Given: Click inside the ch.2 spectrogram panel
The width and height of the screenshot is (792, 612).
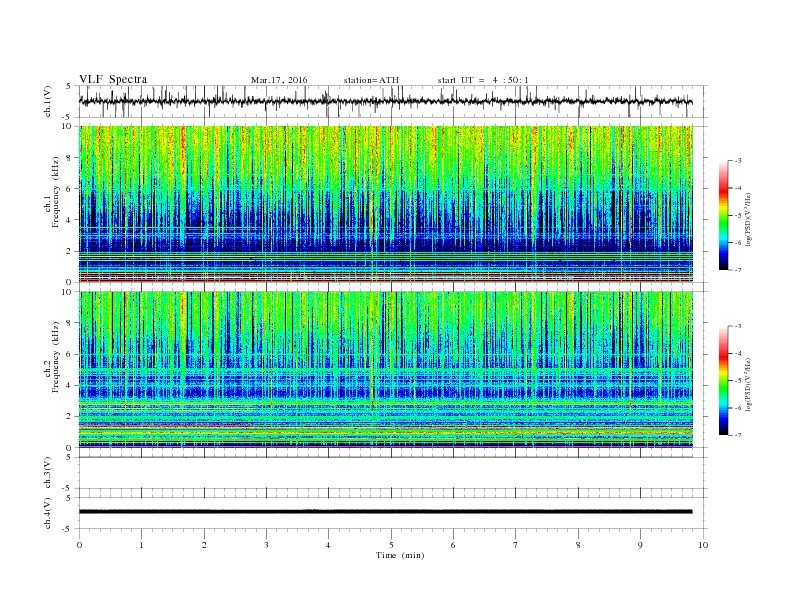Looking at the screenshot, I should coord(385,369).
